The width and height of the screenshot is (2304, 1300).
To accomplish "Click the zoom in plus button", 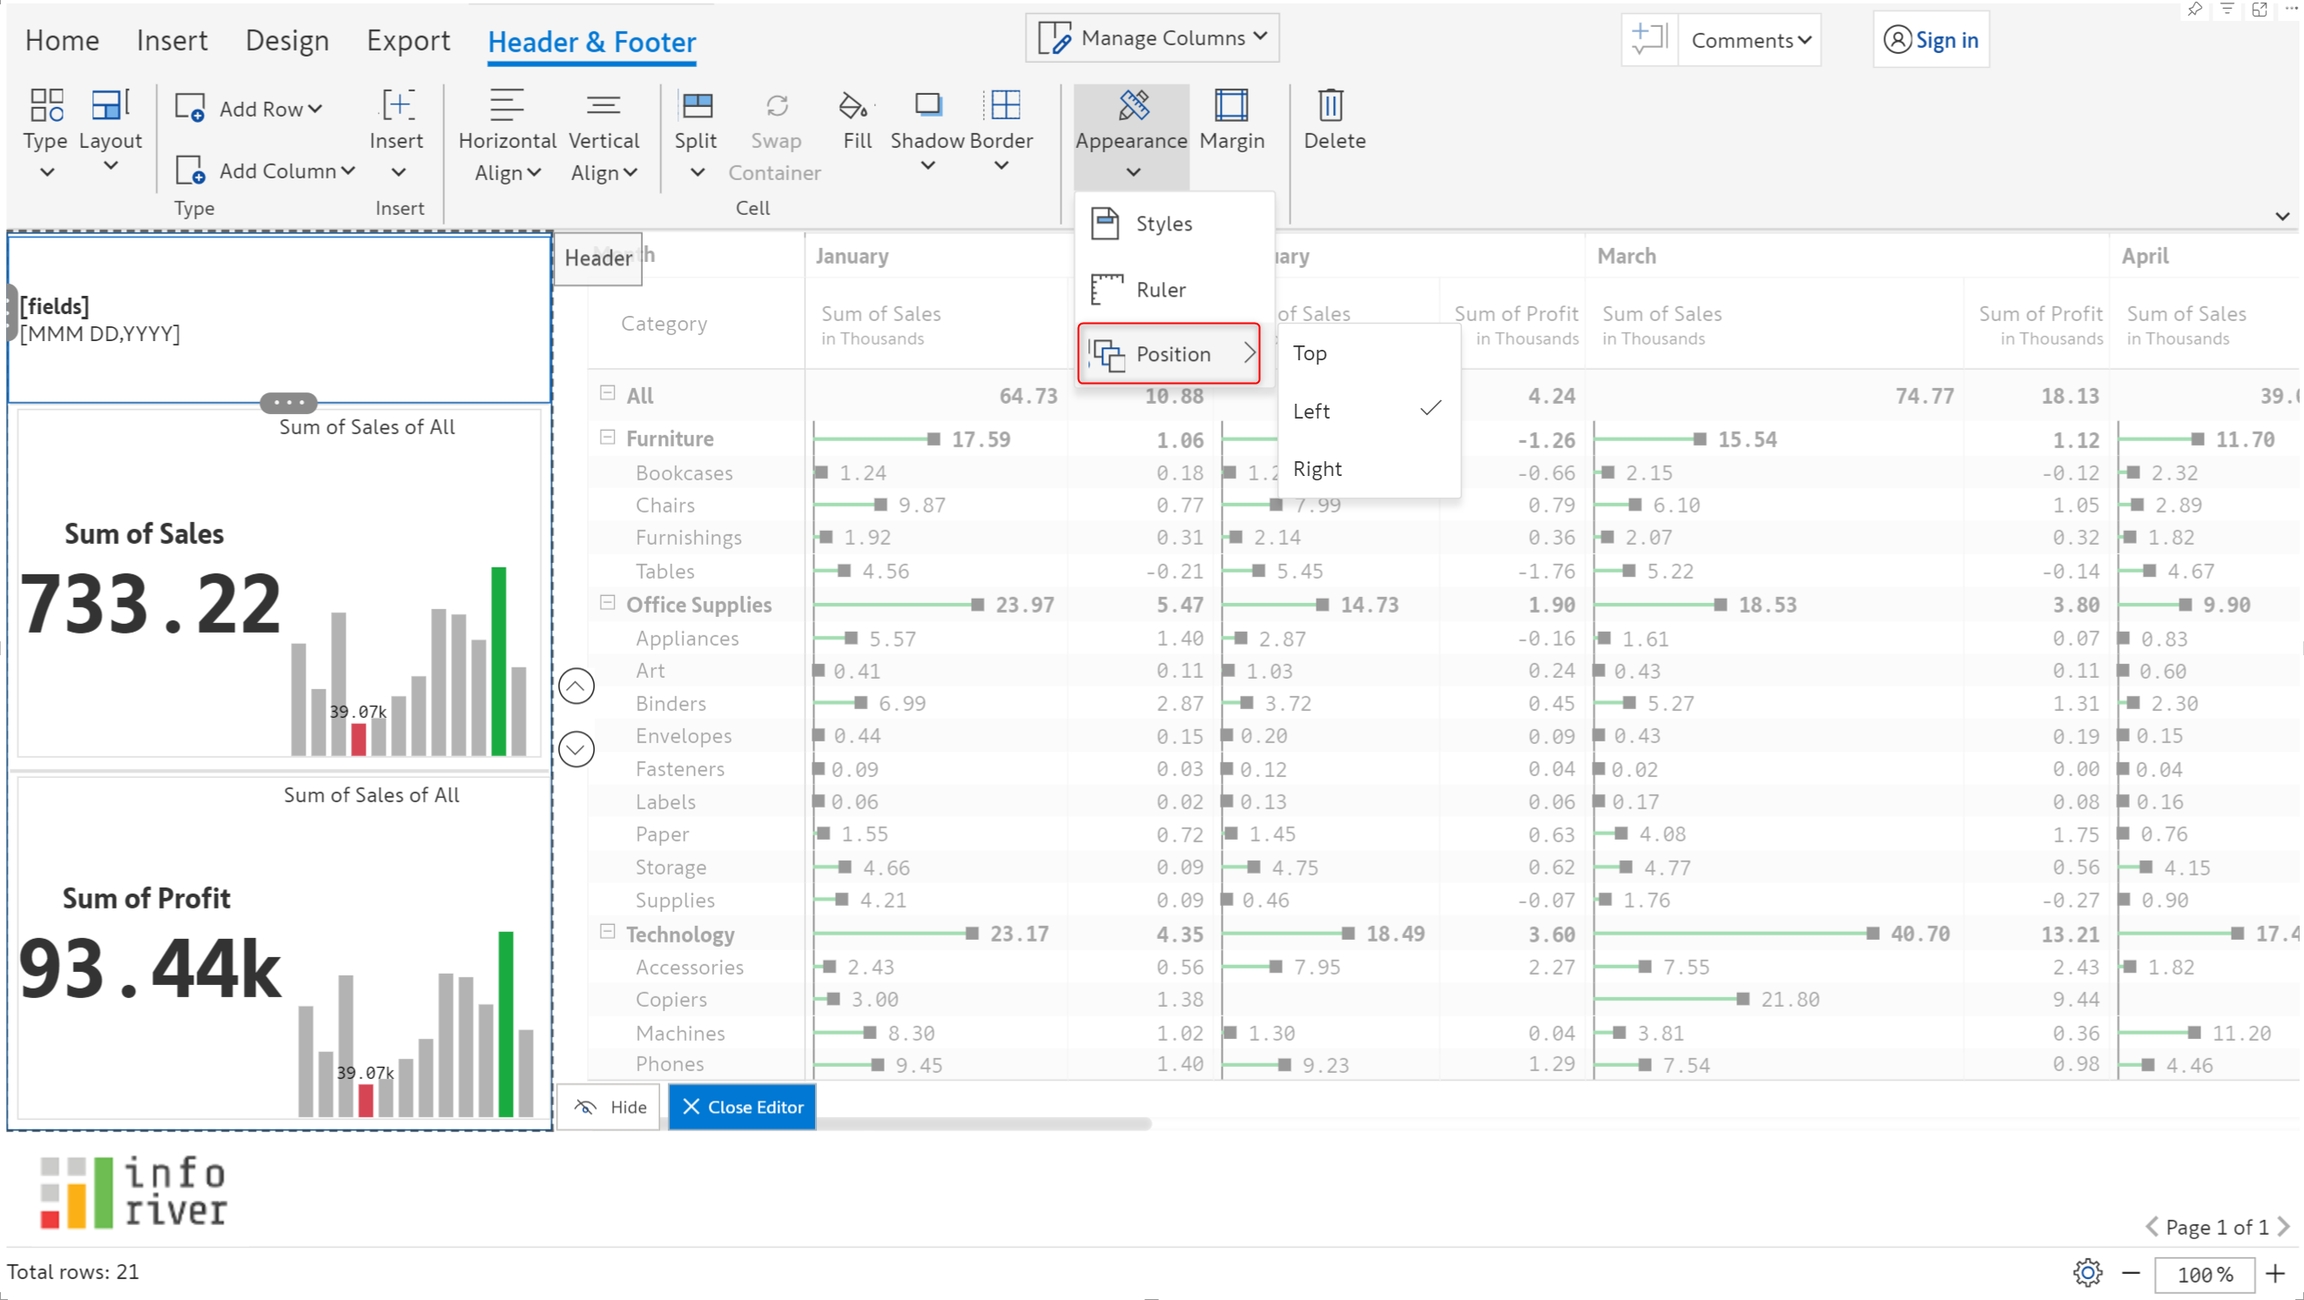I will pos(2276,1274).
